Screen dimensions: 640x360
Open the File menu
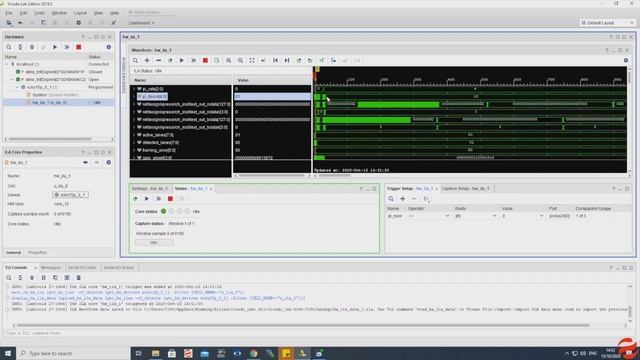click(9, 13)
